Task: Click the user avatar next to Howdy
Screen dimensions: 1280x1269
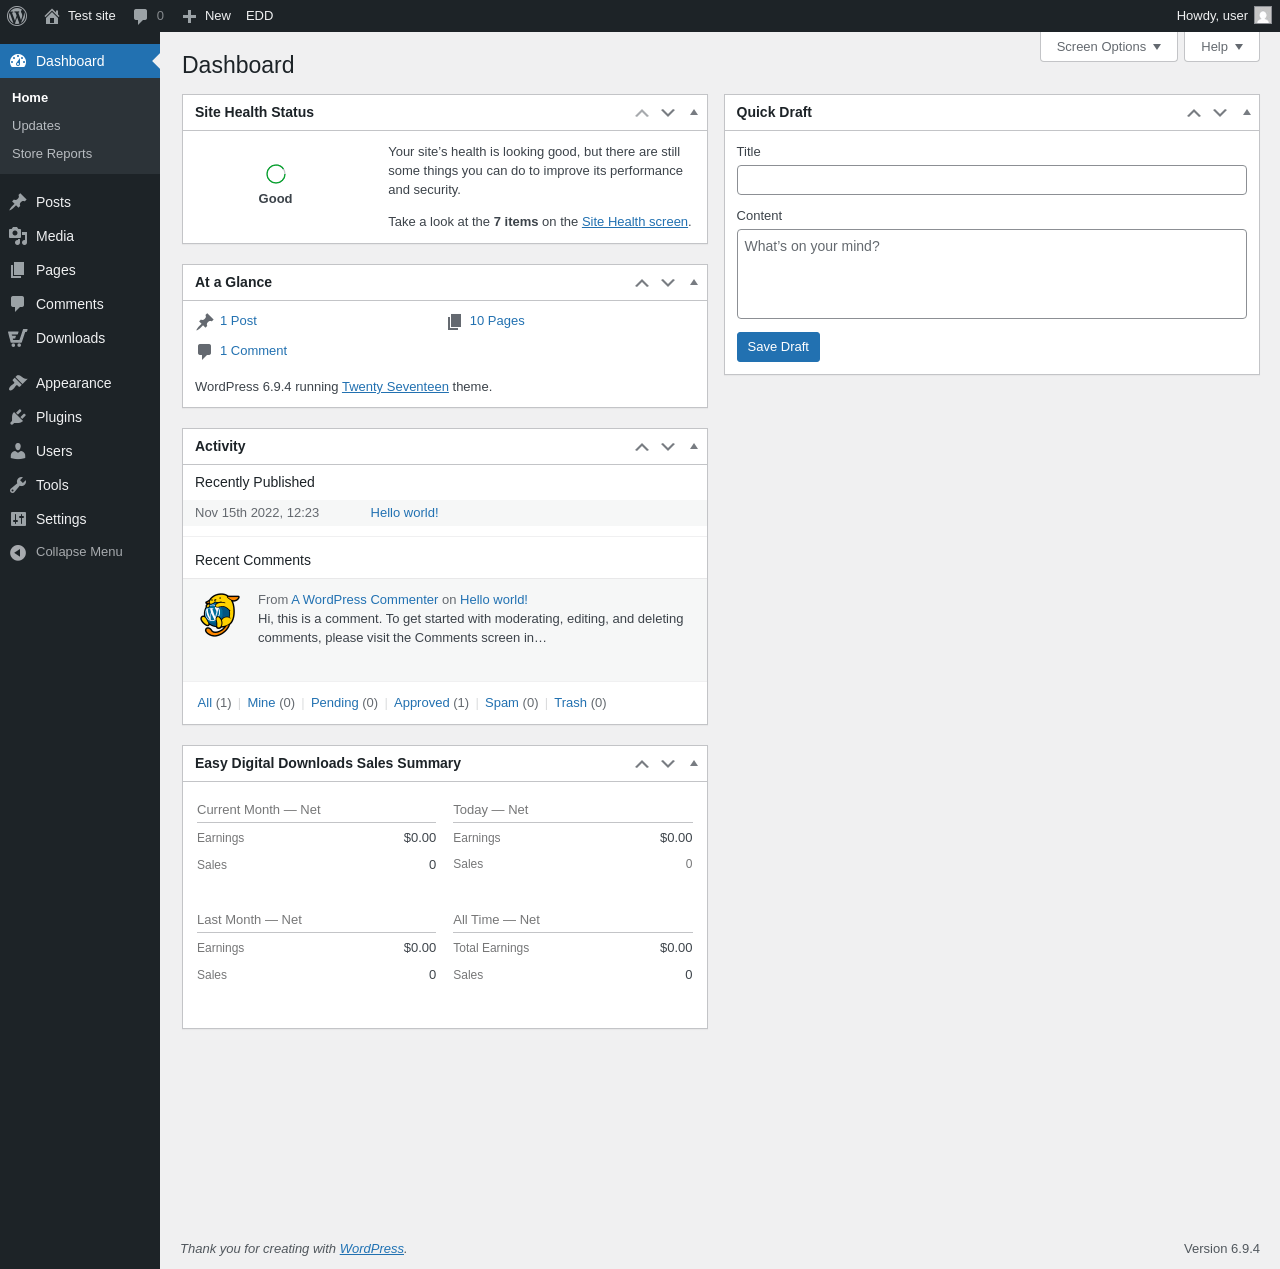Action: [x=1263, y=16]
